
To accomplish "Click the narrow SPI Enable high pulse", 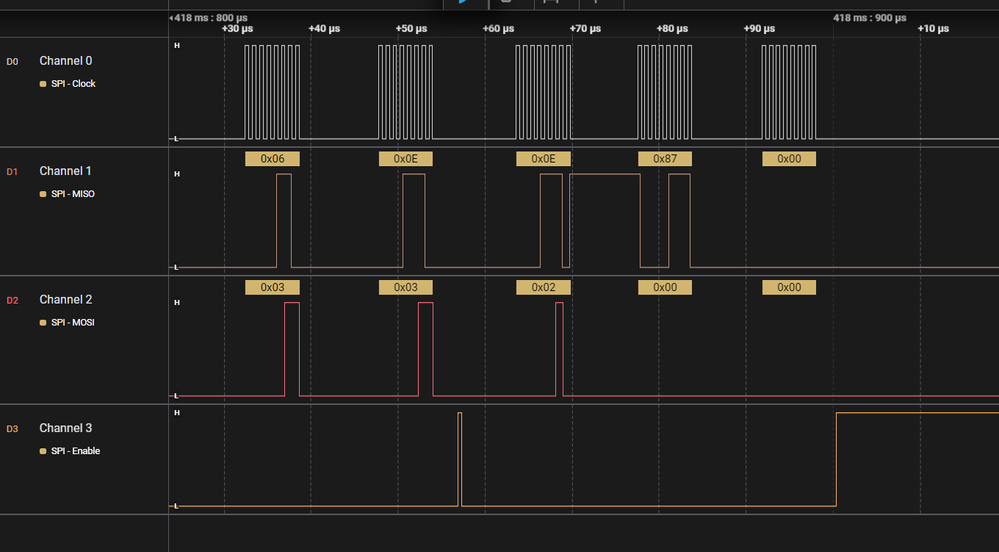I will tap(460, 459).
